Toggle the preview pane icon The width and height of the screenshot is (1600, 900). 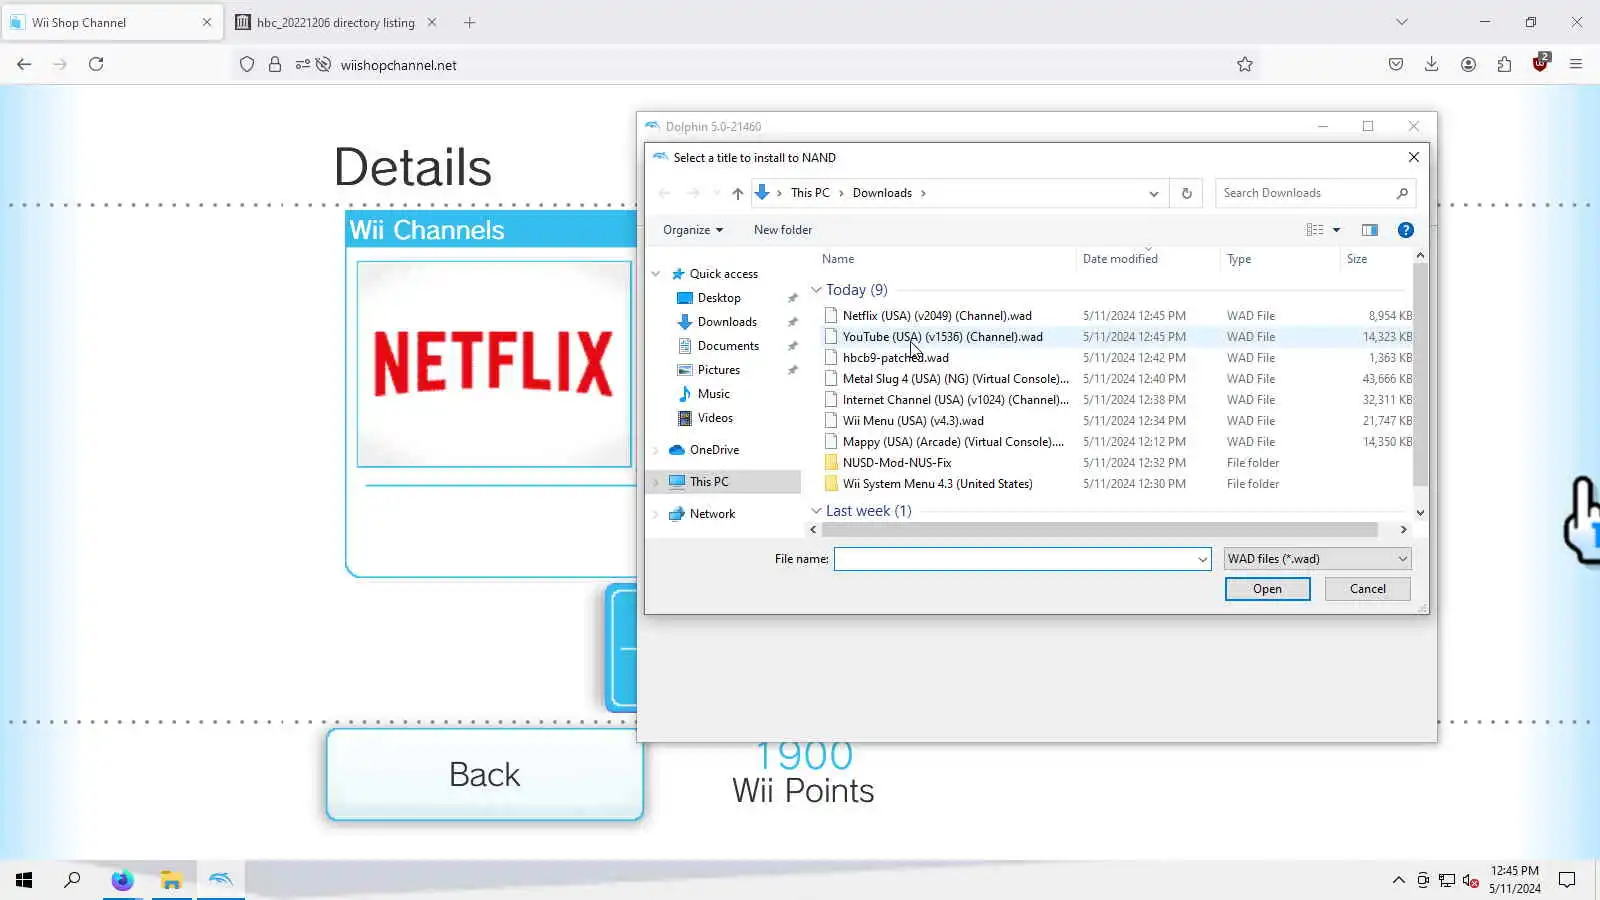[1370, 230]
